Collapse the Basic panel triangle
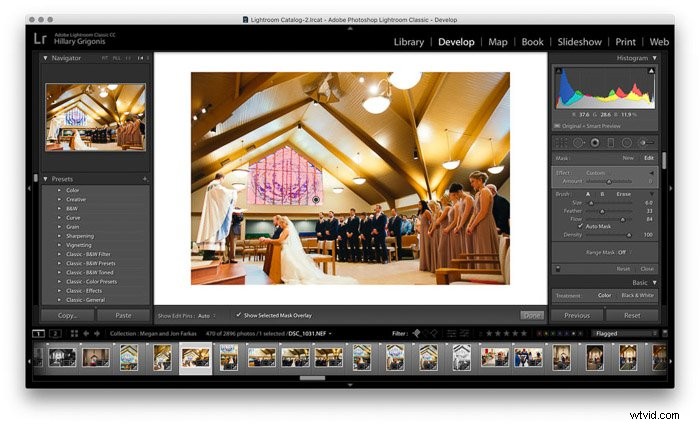The width and height of the screenshot is (700, 425). point(654,283)
